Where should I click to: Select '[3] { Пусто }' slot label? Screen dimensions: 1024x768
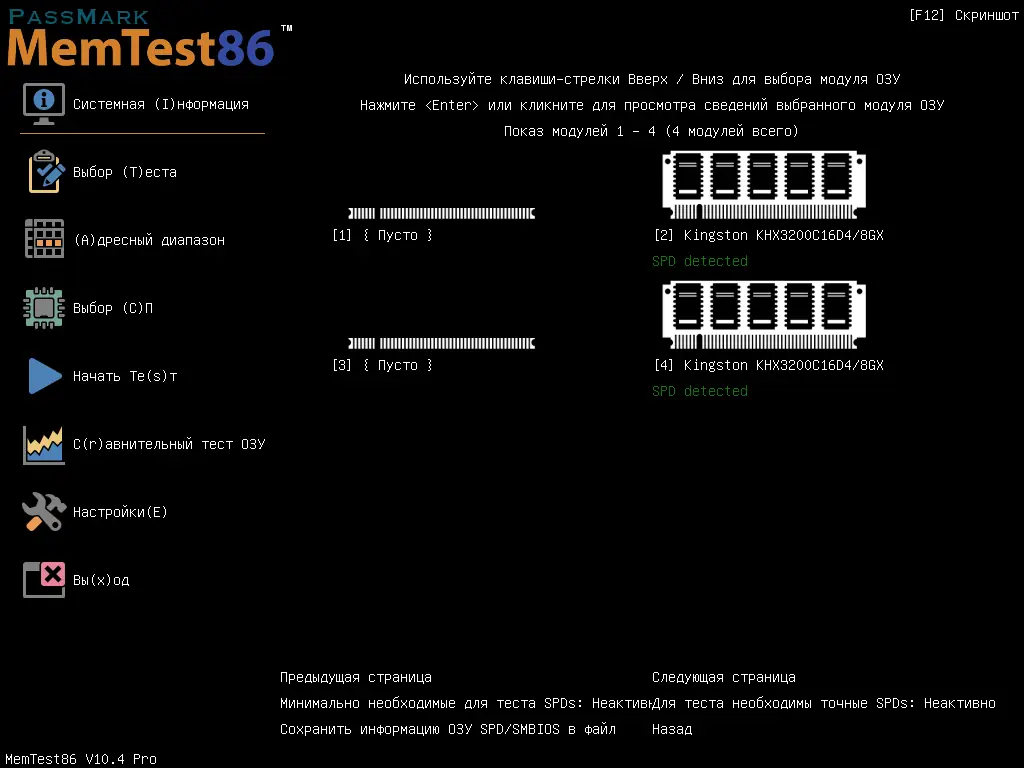382,365
